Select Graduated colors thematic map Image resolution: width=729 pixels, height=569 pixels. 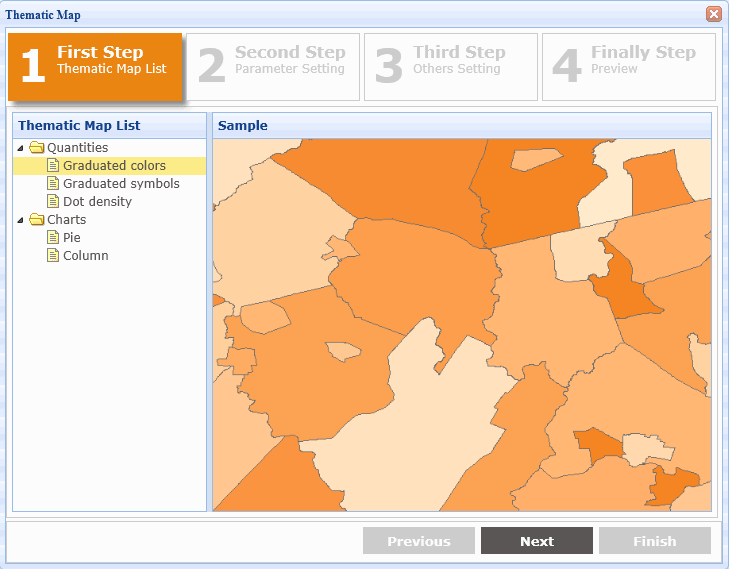[109, 165]
